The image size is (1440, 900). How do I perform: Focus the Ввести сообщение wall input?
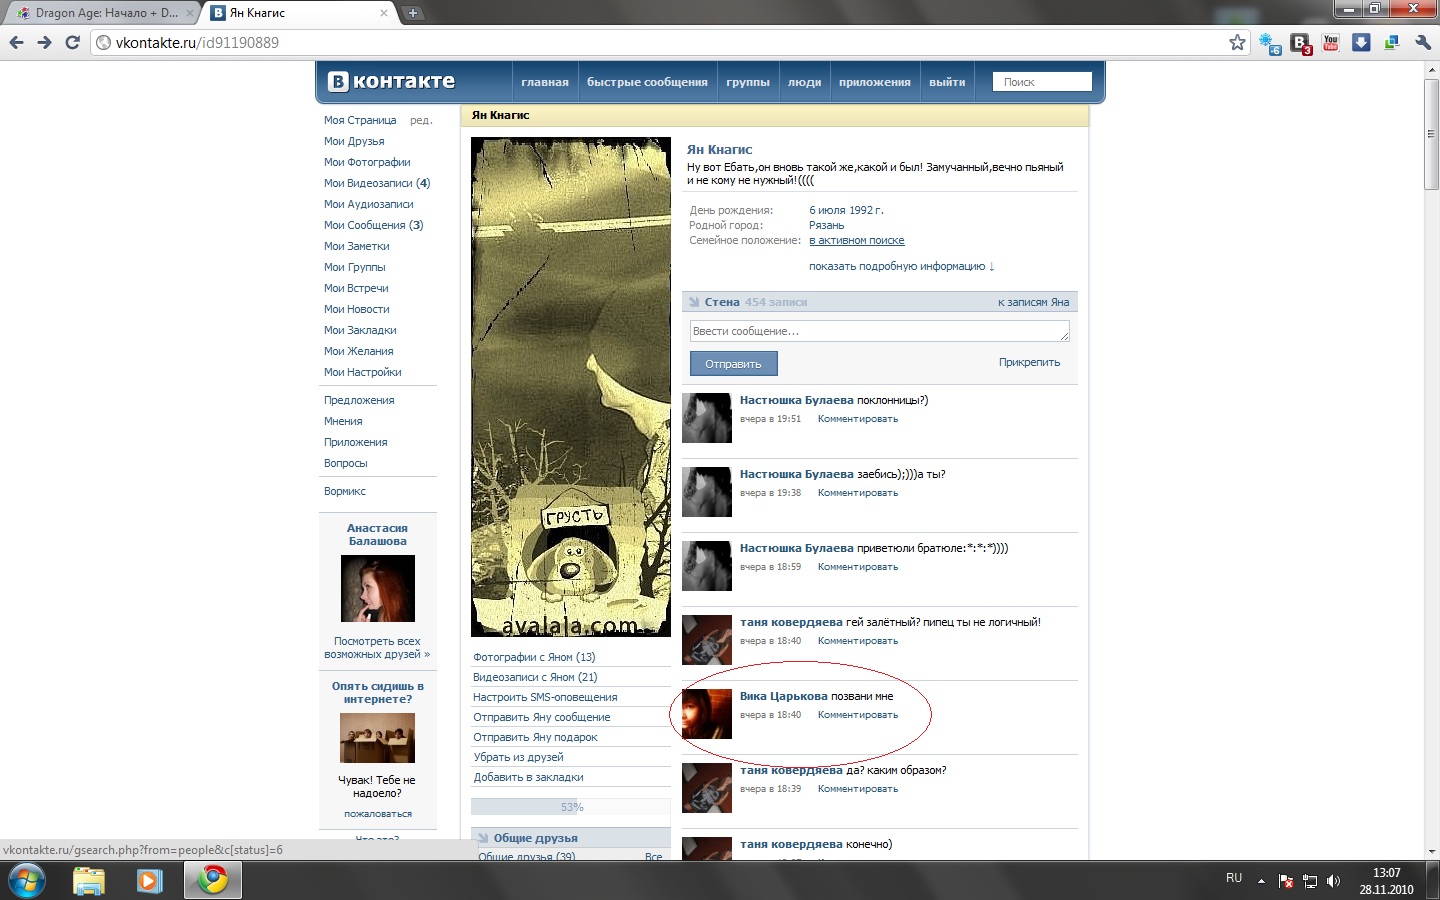(x=880, y=331)
